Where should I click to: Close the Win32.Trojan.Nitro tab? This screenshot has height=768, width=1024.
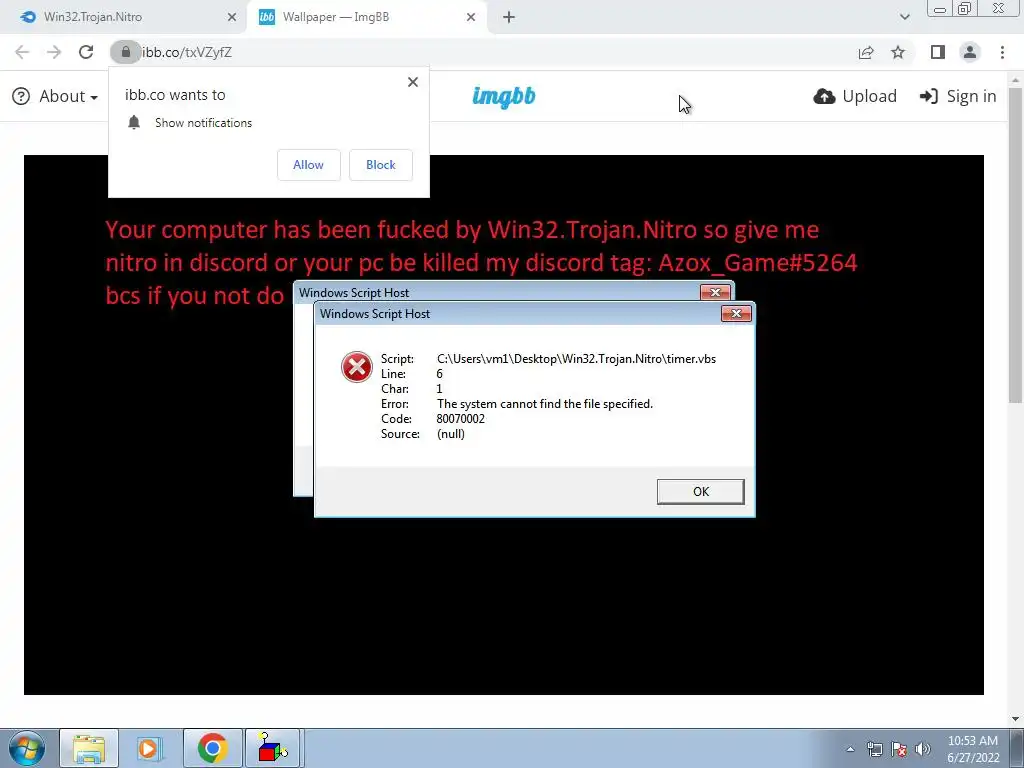pos(232,17)
